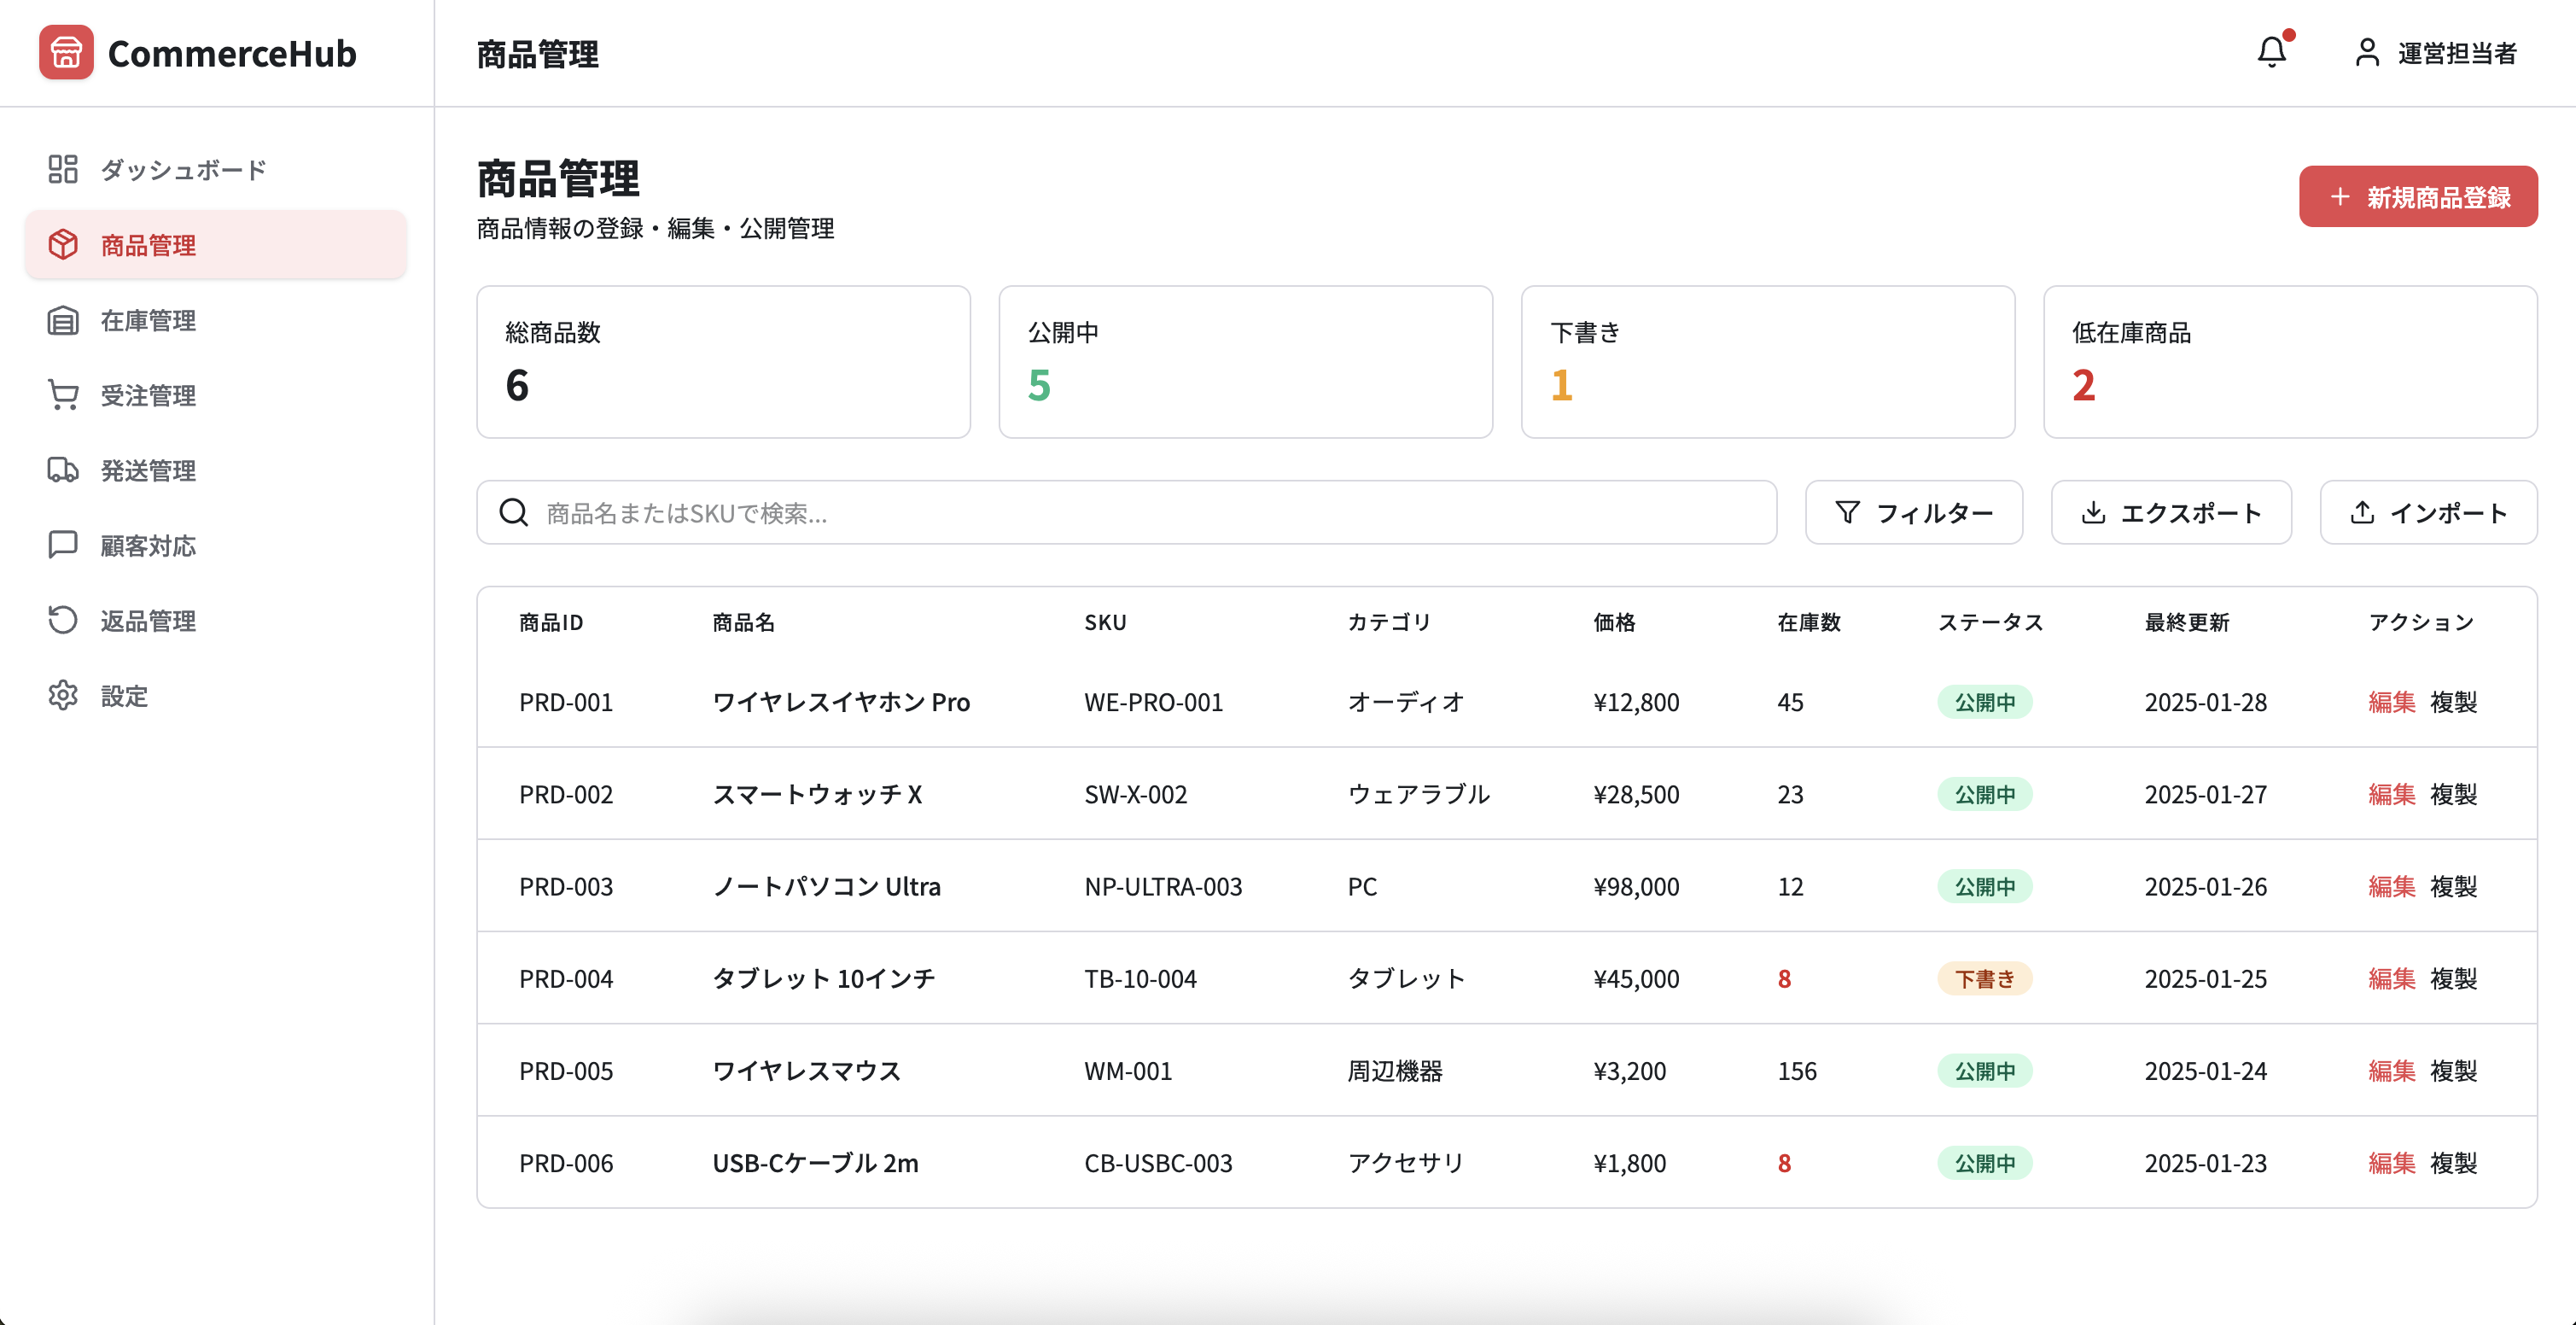2576x1325 pixels.
Task: Click the エクスポート button
Action: 2170,513
